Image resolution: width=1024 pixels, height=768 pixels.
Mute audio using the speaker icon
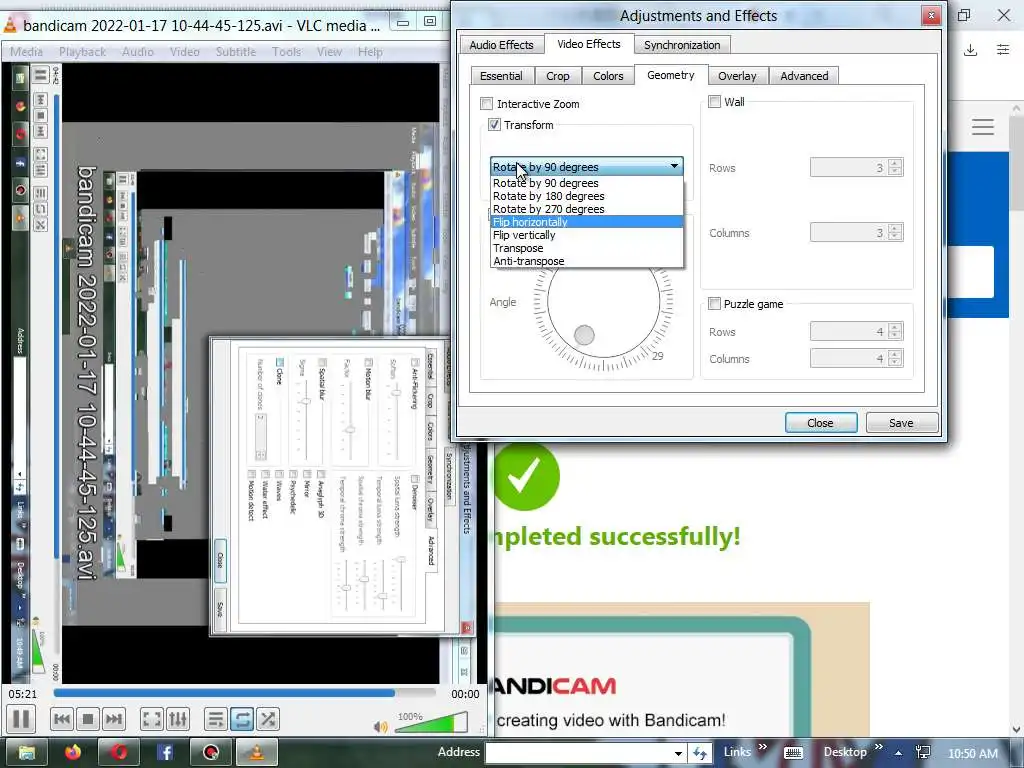tap(381, 726)
